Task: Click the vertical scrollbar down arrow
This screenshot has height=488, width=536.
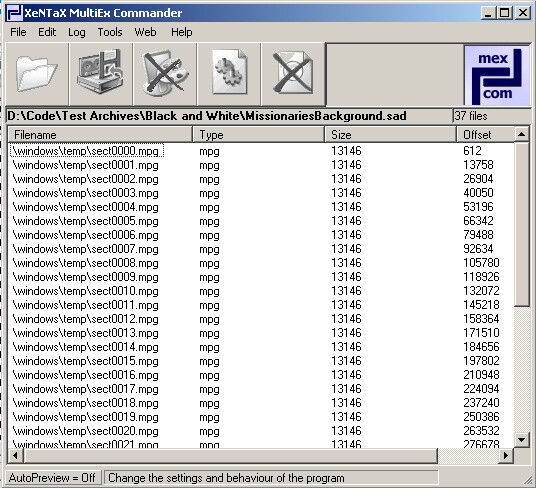Action: [521, 439]
